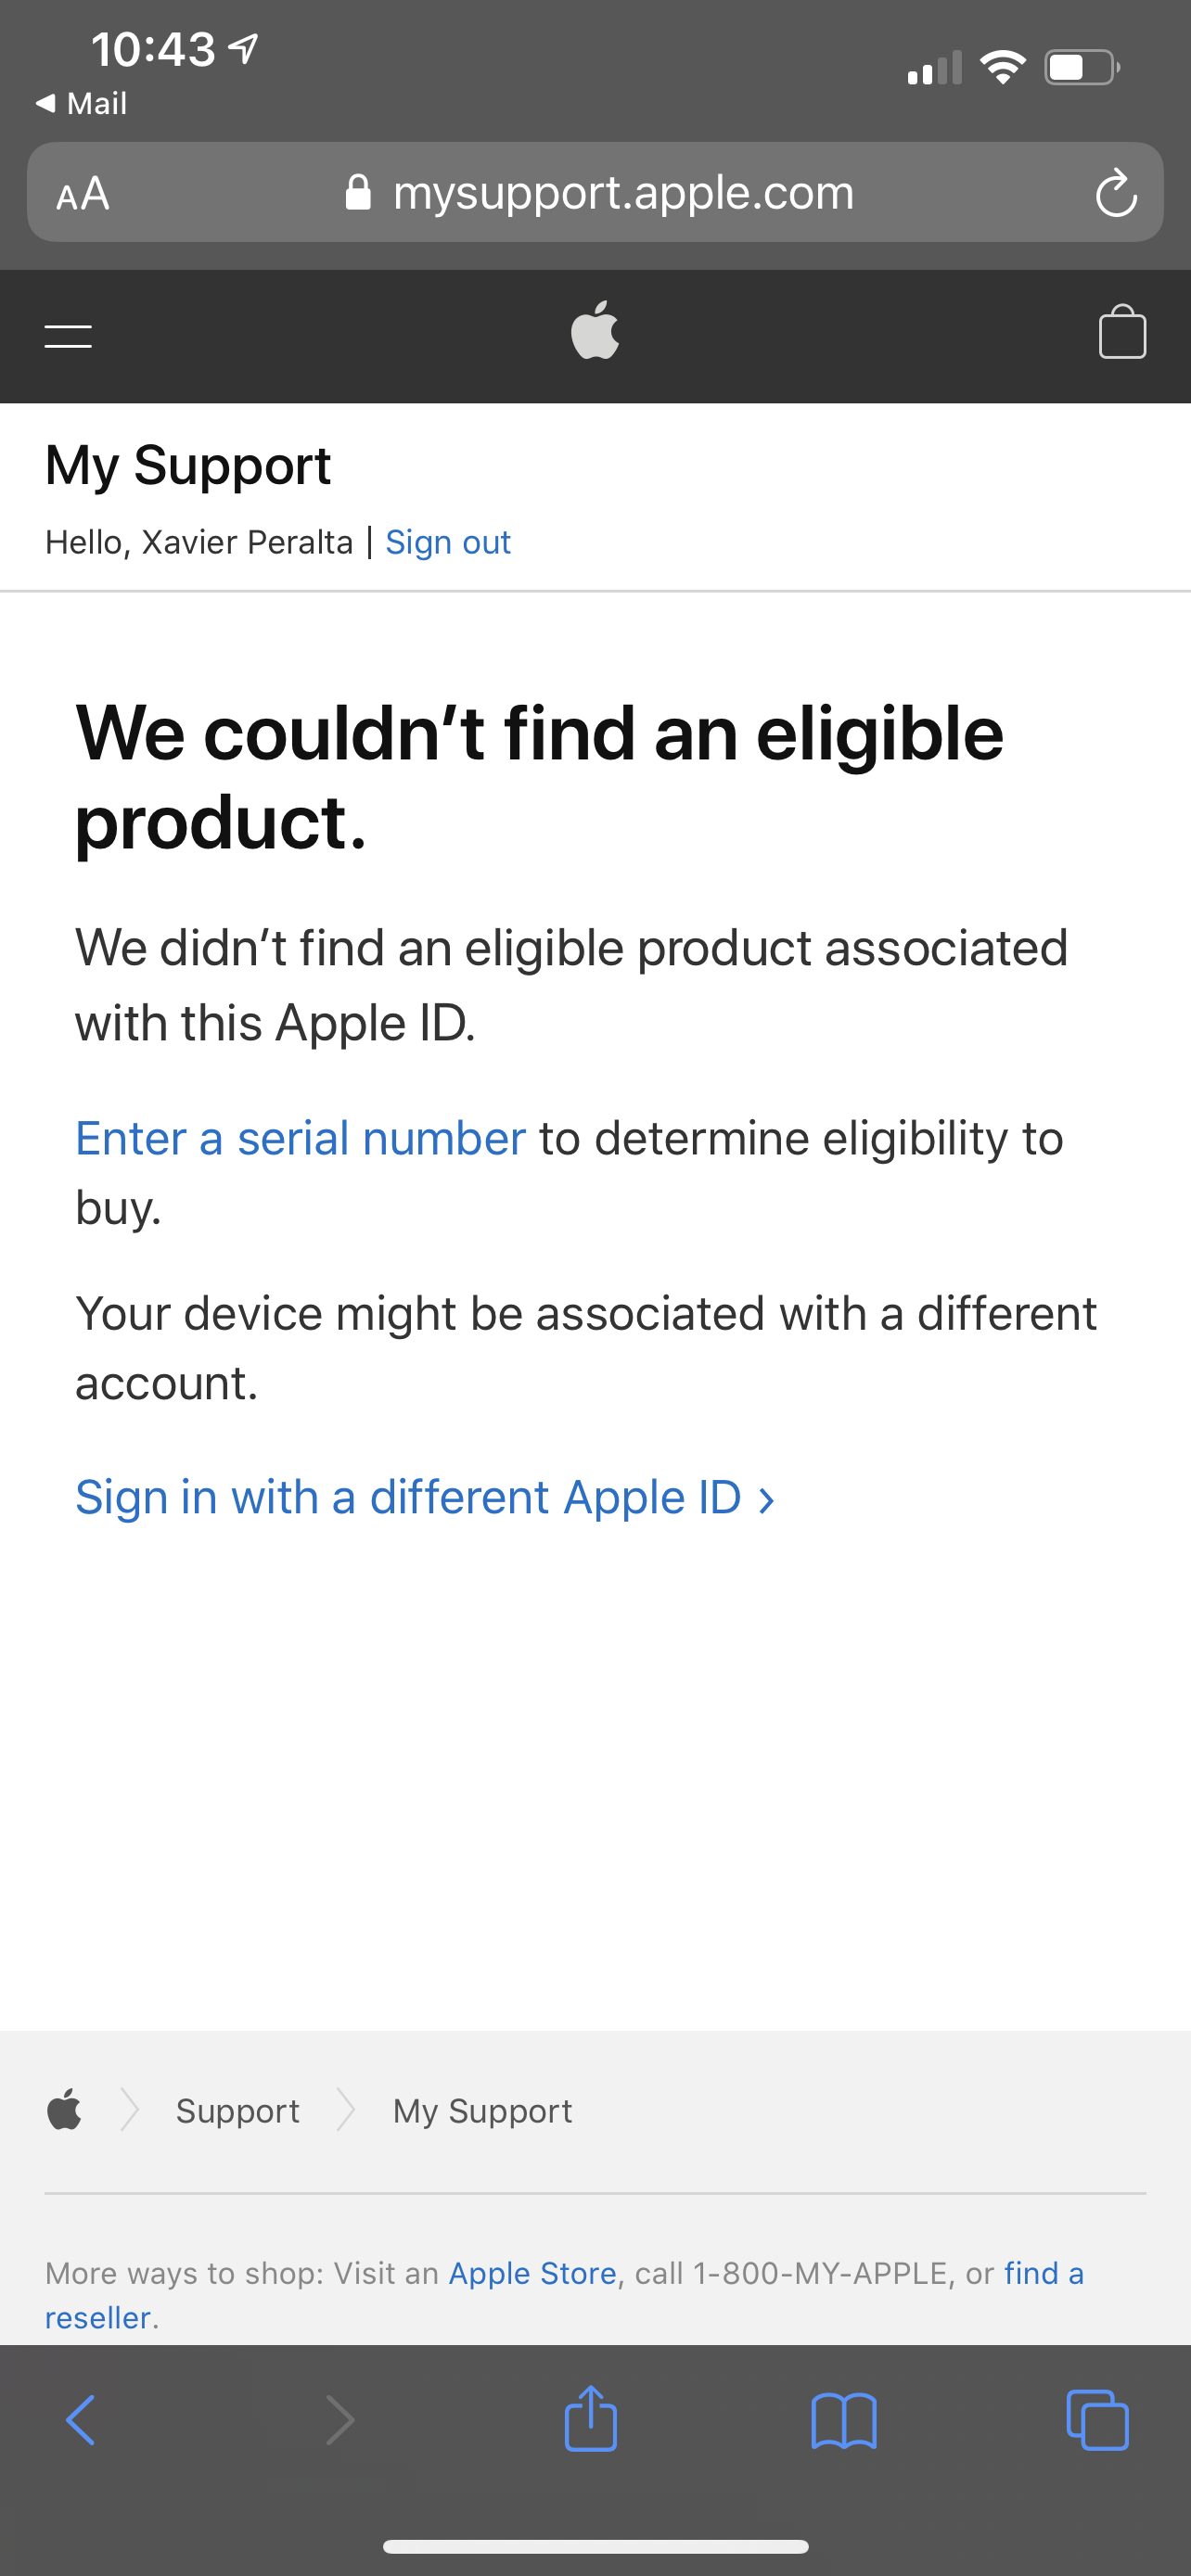Open Safari bookmarks book icon
The height and width of the screenshot is (2576, 1191).
pyautogui.click(x=844, y=2421)
